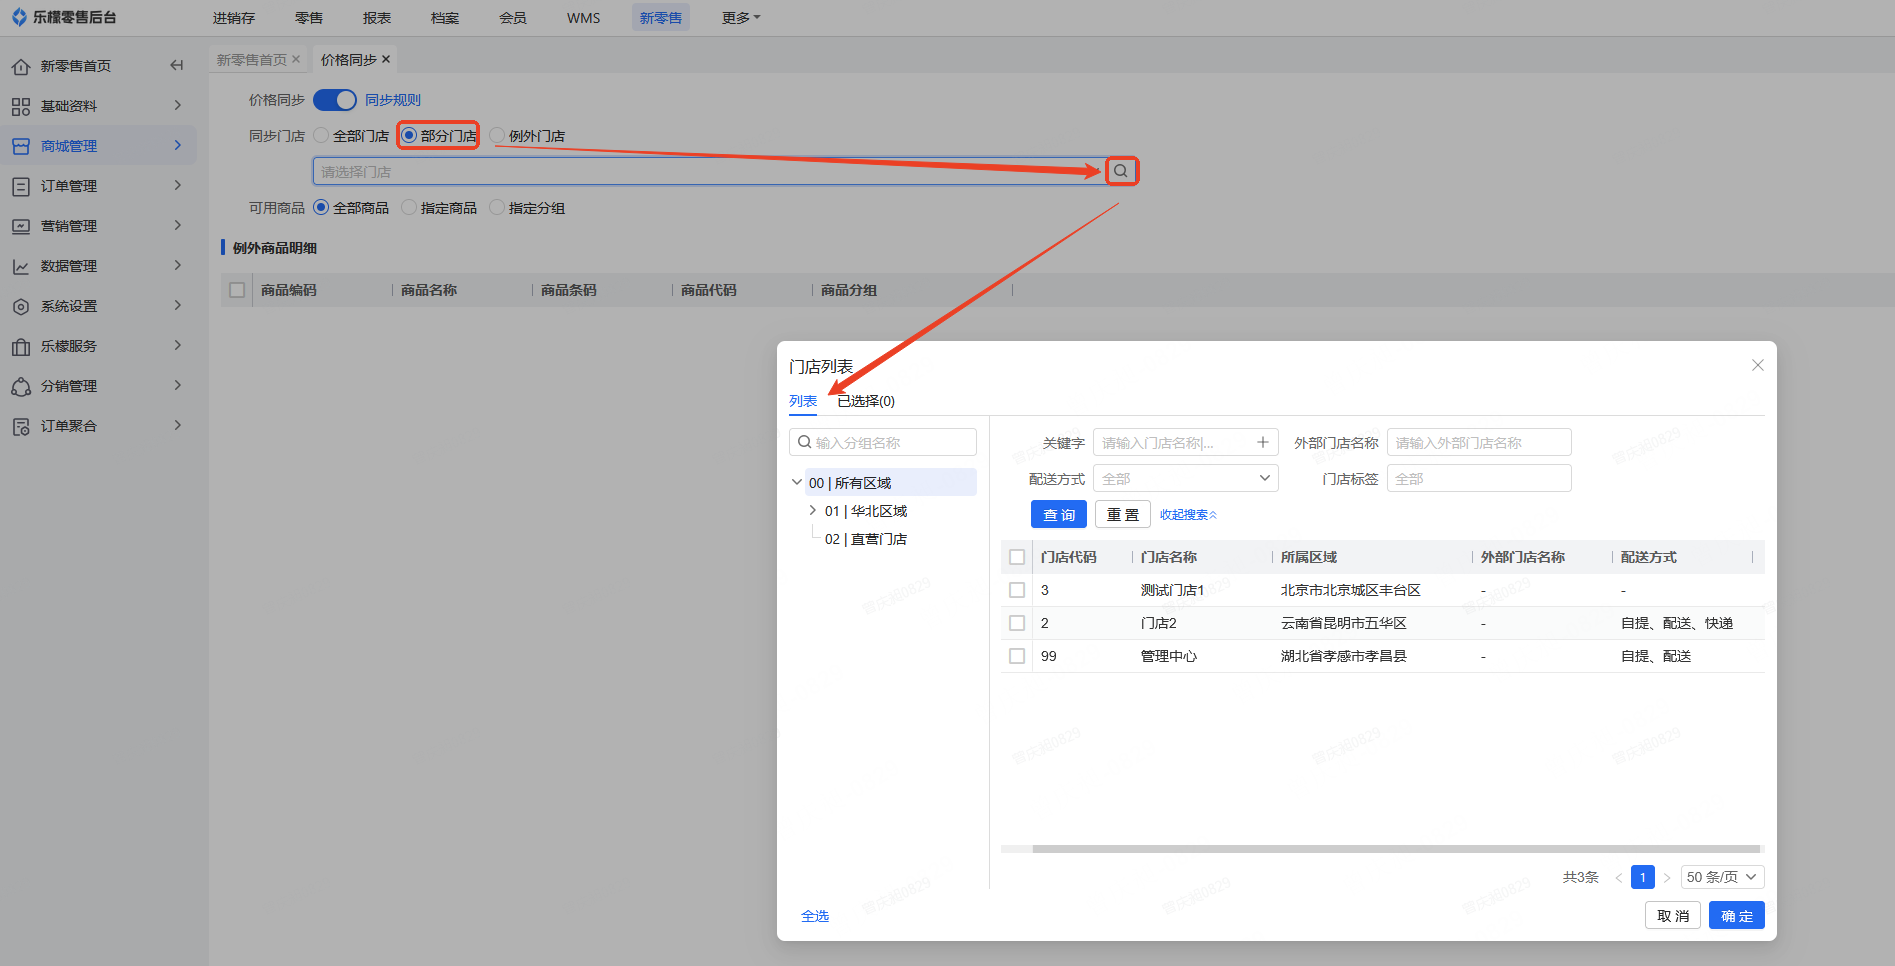Screen dimensions: 1895x966
Task: Expand 营销管理 sidebar chevron
Action: pyautogui.click(x=178, y=225)
